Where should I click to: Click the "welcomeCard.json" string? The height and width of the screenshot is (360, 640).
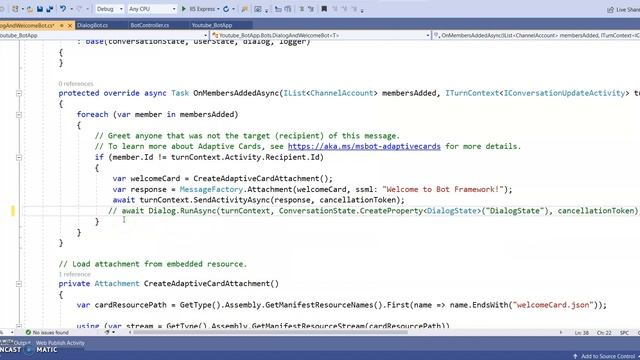pos(553,305)
